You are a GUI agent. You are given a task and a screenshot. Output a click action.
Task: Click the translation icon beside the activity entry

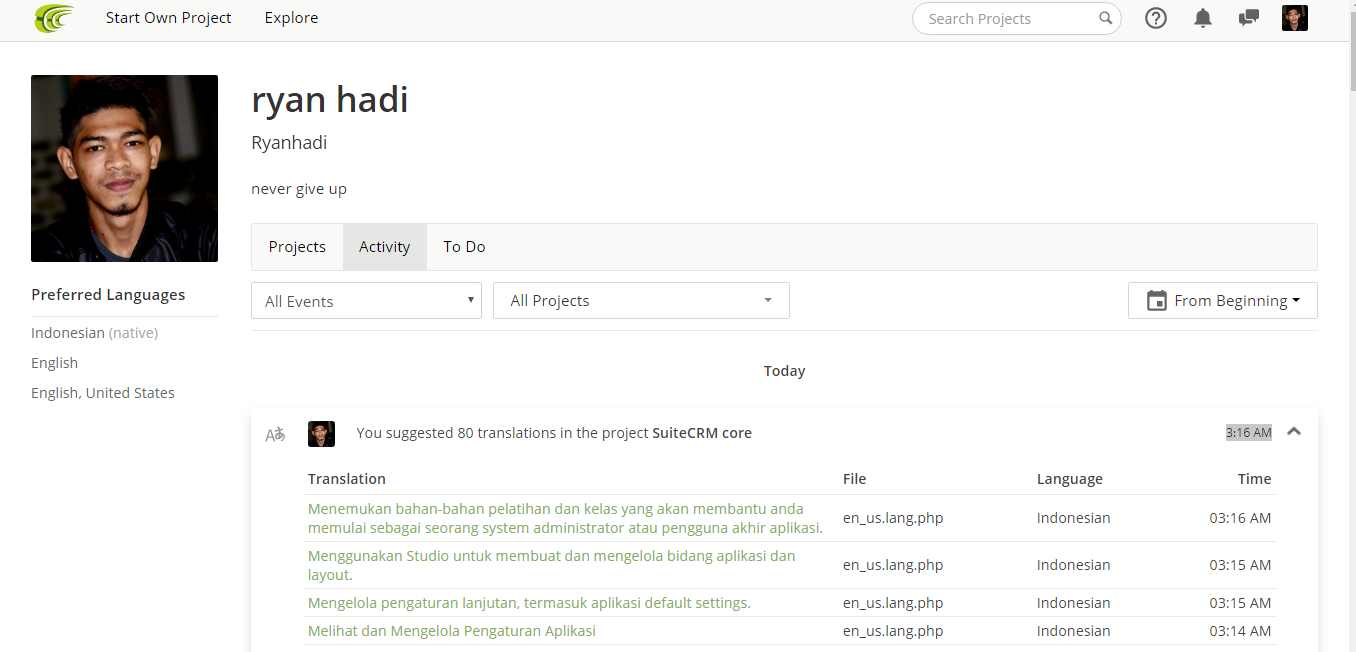[275, 434]
